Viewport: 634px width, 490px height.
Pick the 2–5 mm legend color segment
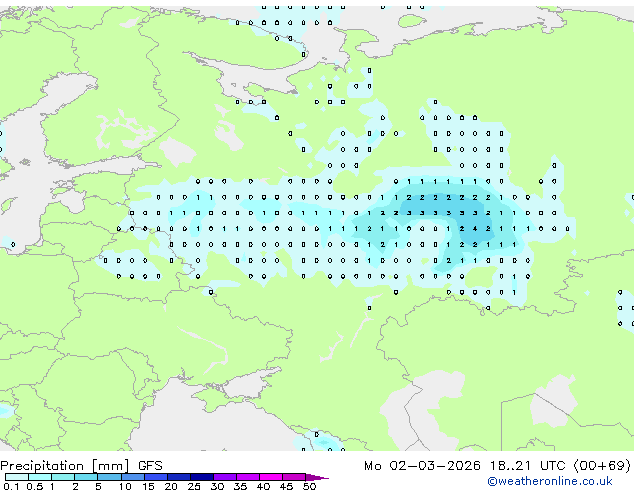pos(86,477)
